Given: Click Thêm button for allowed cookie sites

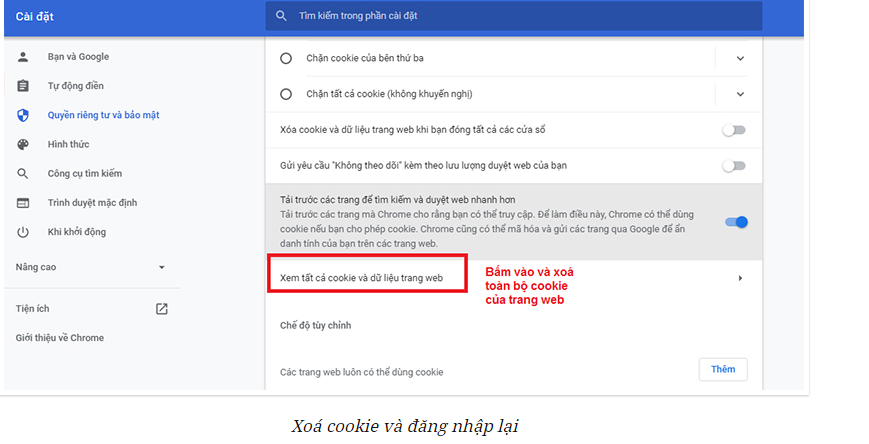Looking at the screenshot, I should tap(723, 370).
